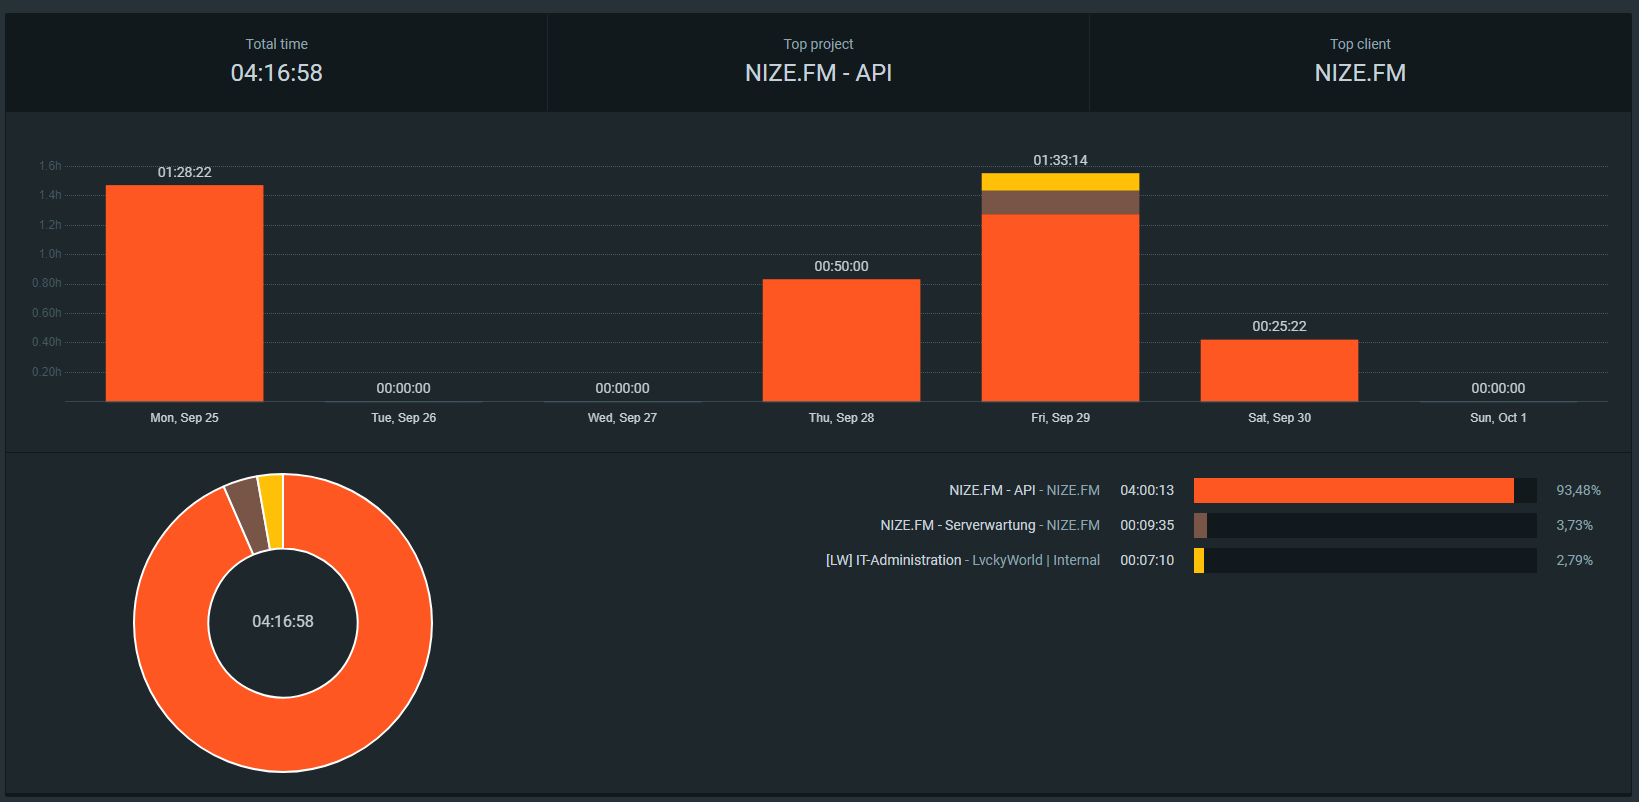Click the Serverwartung progress bar row

point(1365,525)
